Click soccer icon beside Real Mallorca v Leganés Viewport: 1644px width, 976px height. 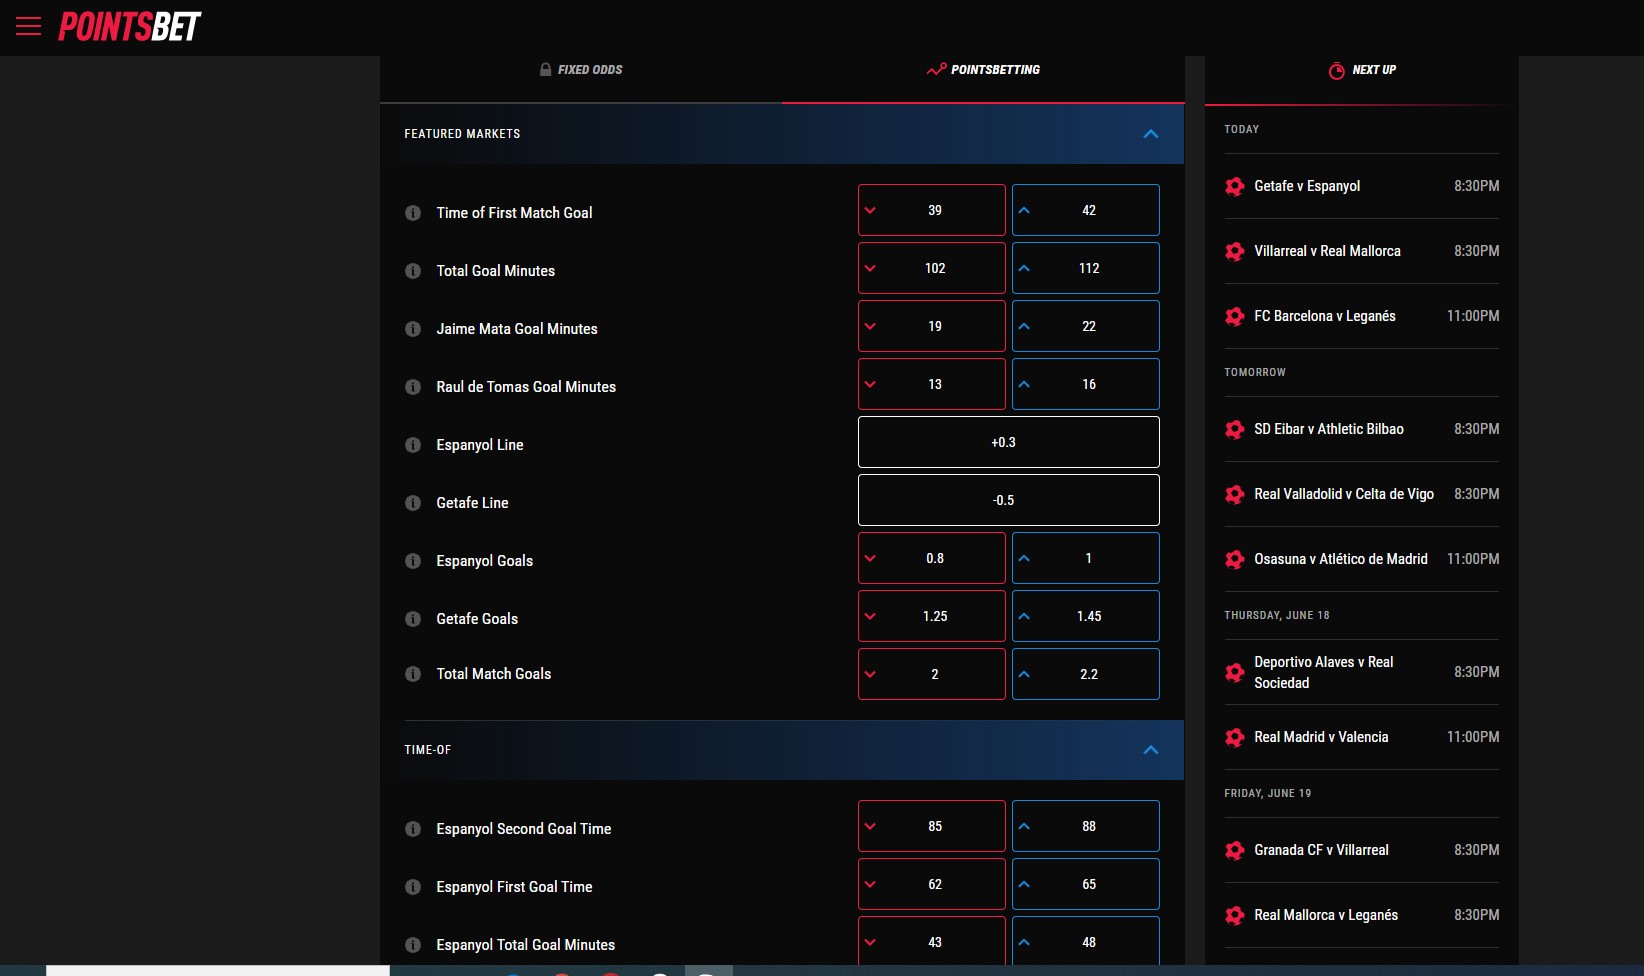point(1235,915)
